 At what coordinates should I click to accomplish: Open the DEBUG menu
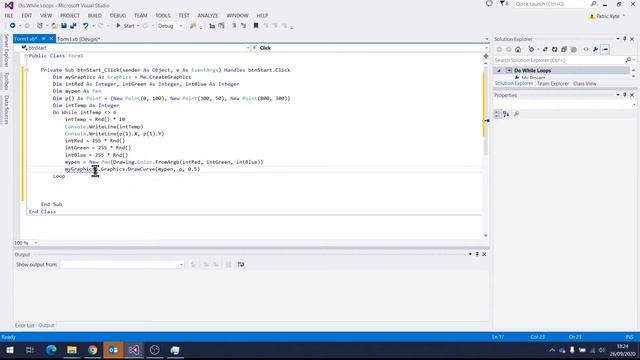[x=118, y=16]
